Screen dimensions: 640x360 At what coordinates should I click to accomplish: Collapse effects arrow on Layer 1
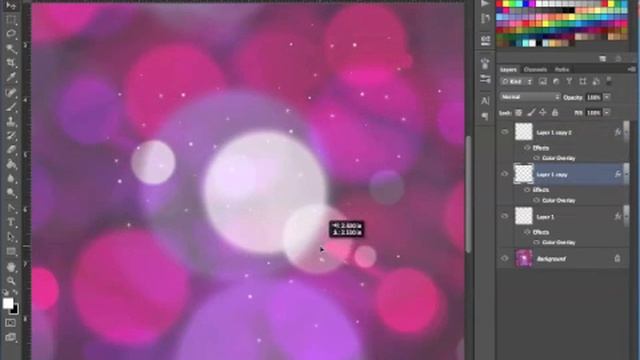point(627,216)
